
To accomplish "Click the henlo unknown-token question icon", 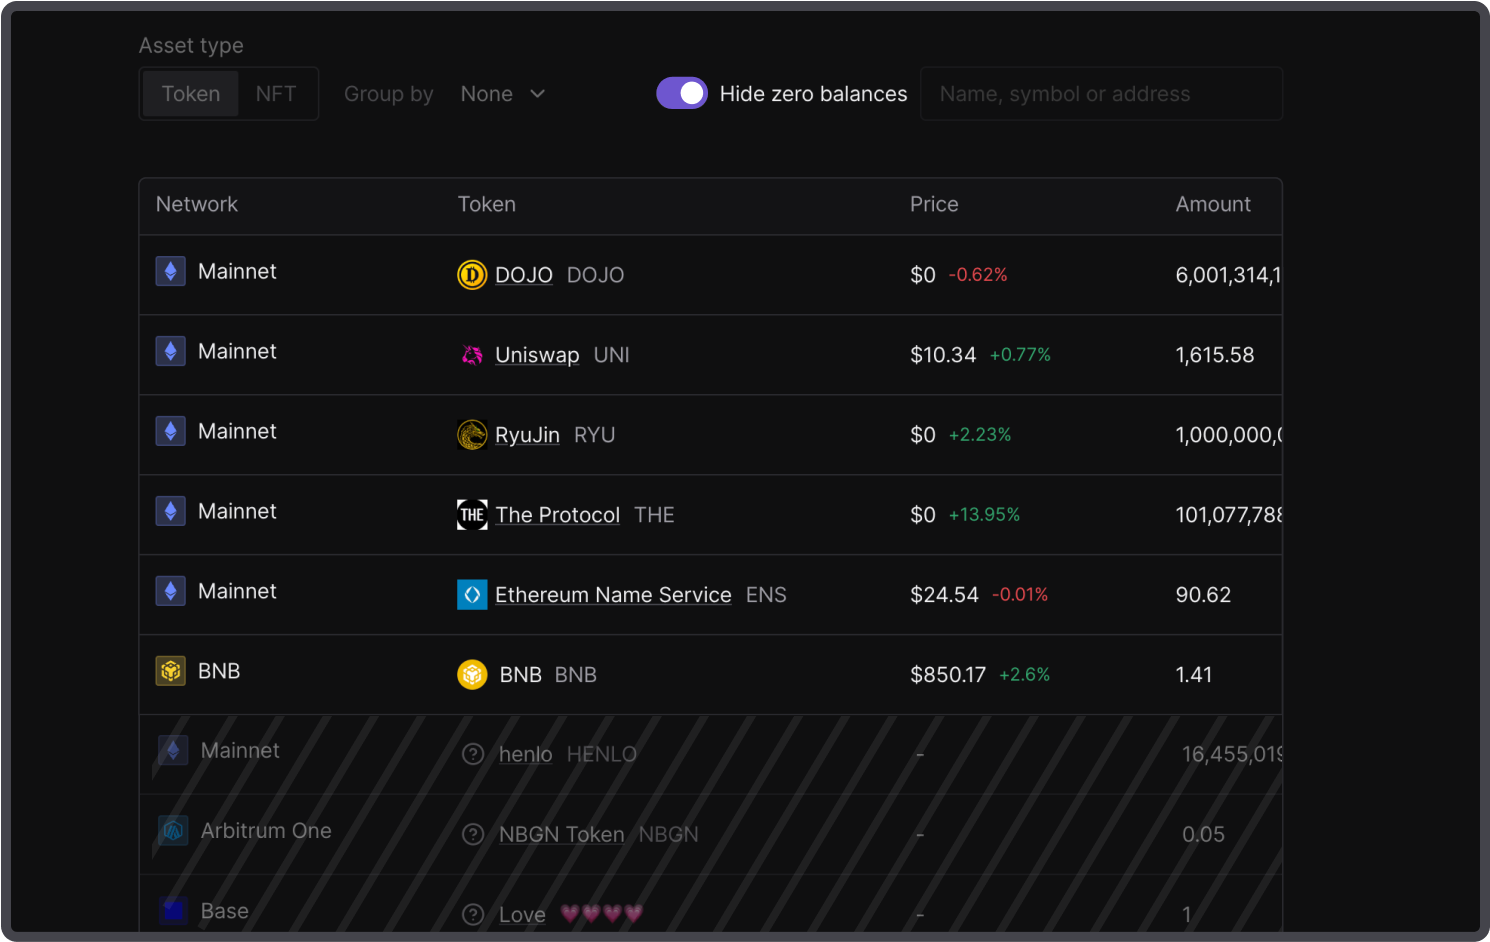I will point(473,754).
